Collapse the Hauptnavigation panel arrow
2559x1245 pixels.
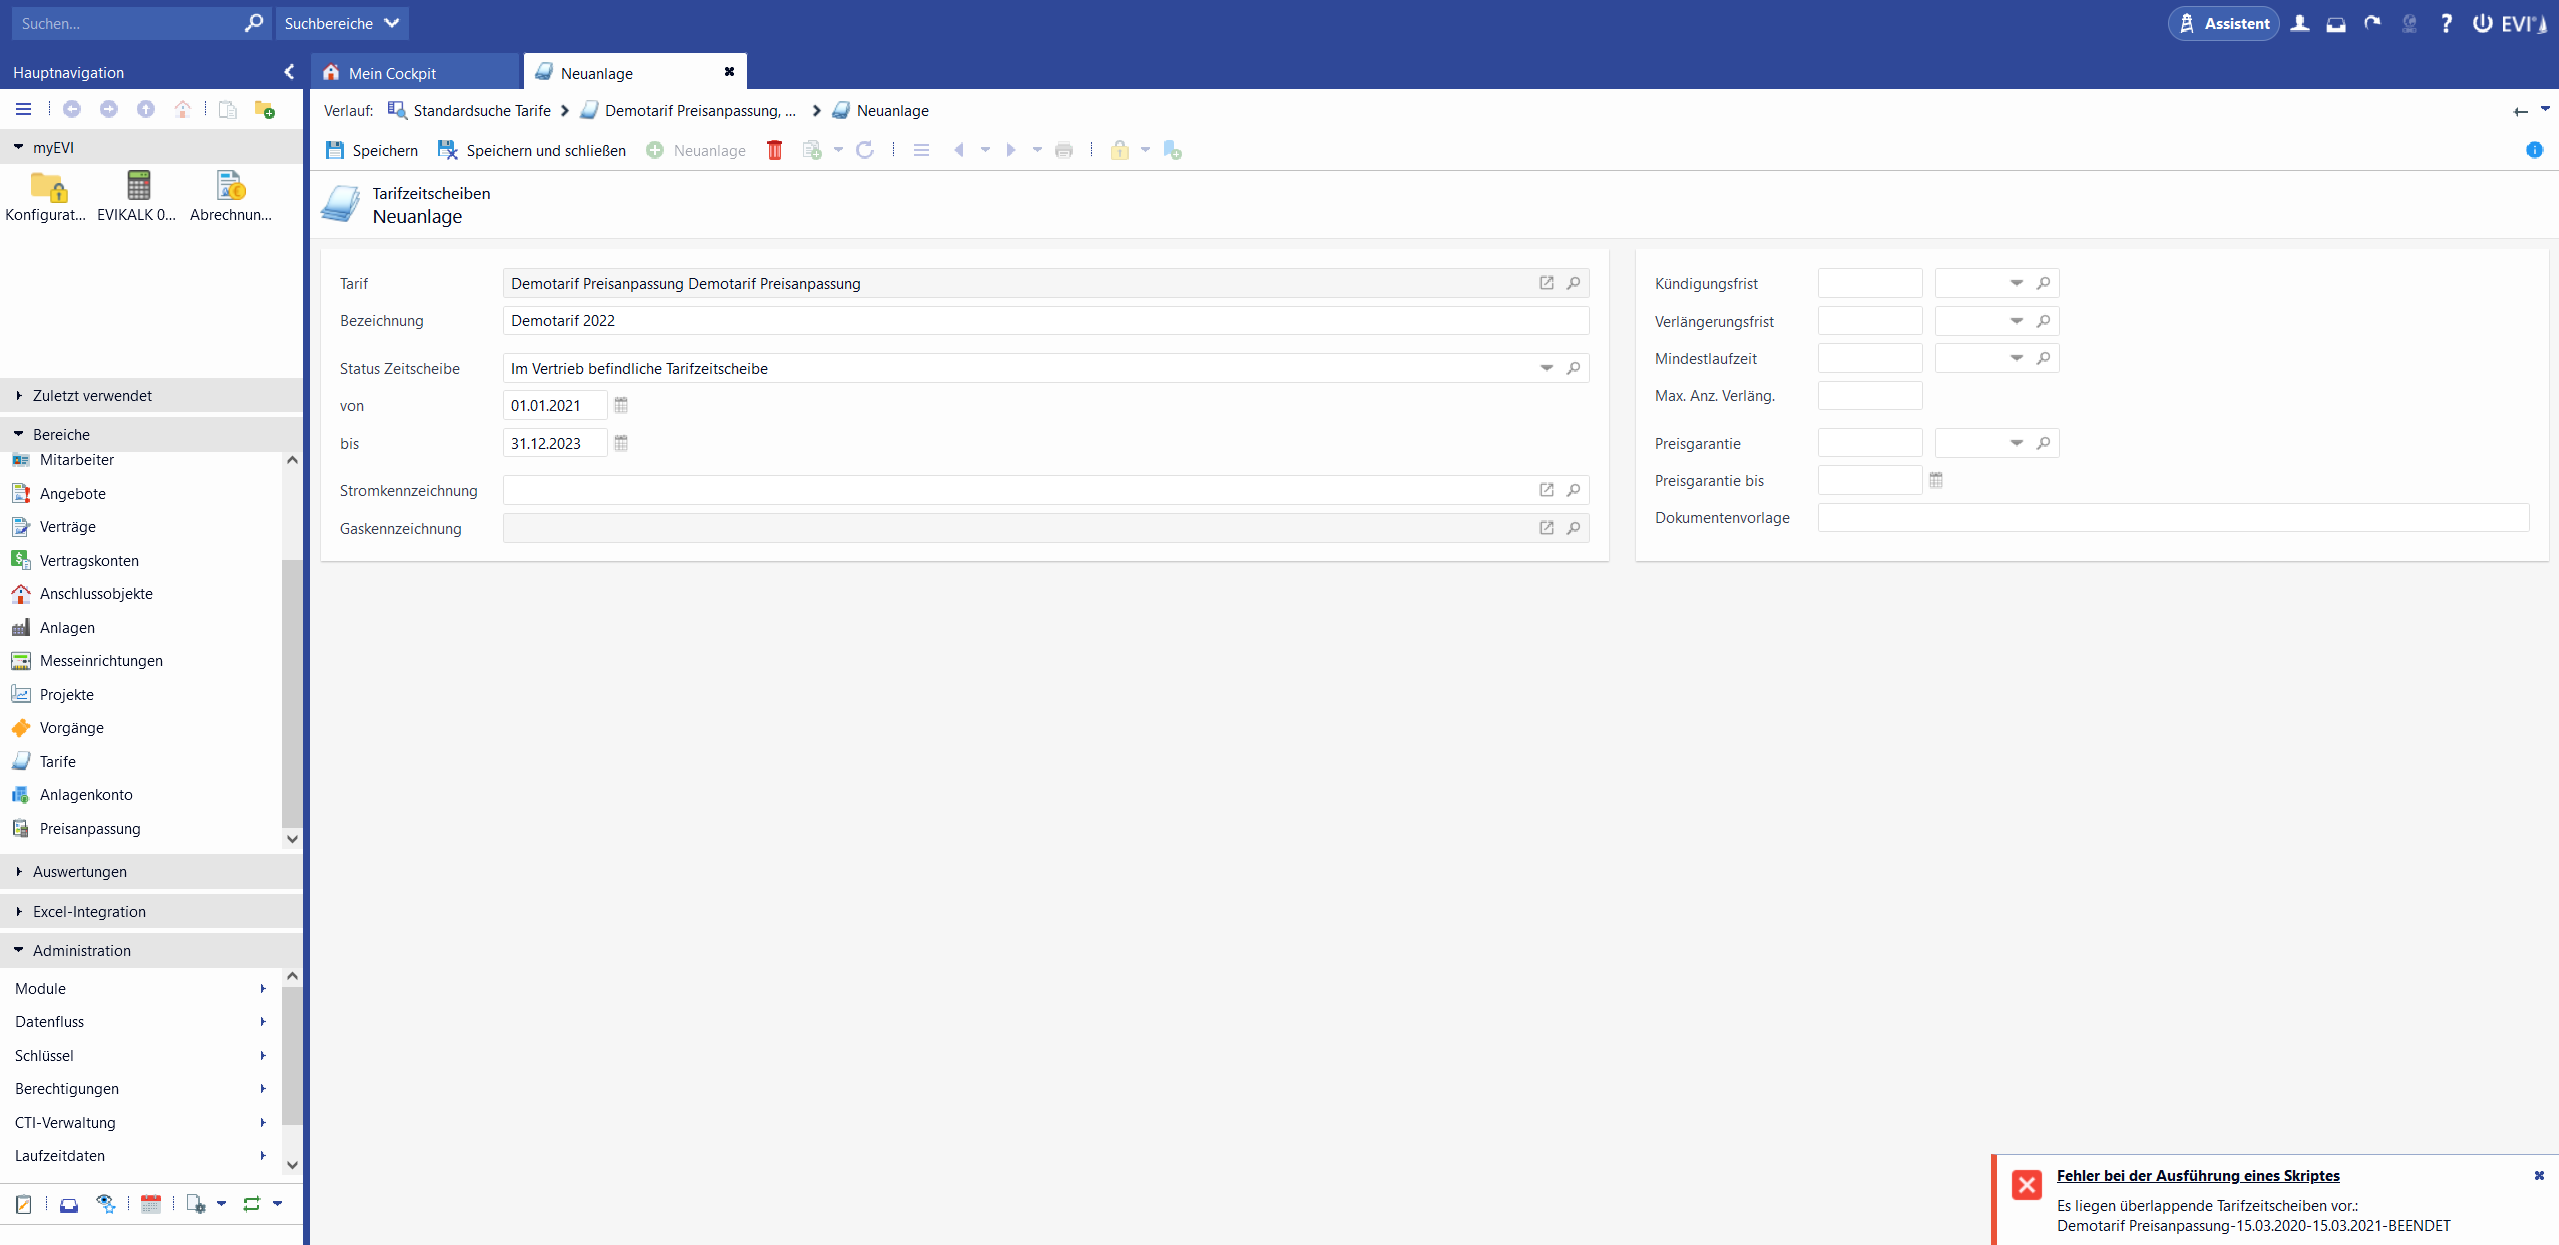click(289, 72)
